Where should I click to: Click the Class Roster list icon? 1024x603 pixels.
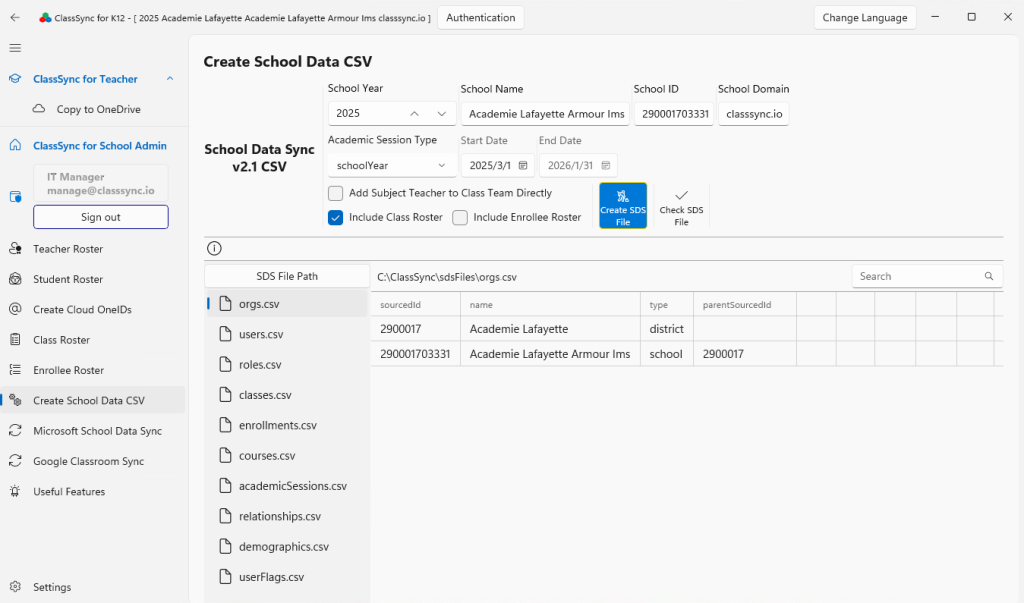[x=15, y=340]
